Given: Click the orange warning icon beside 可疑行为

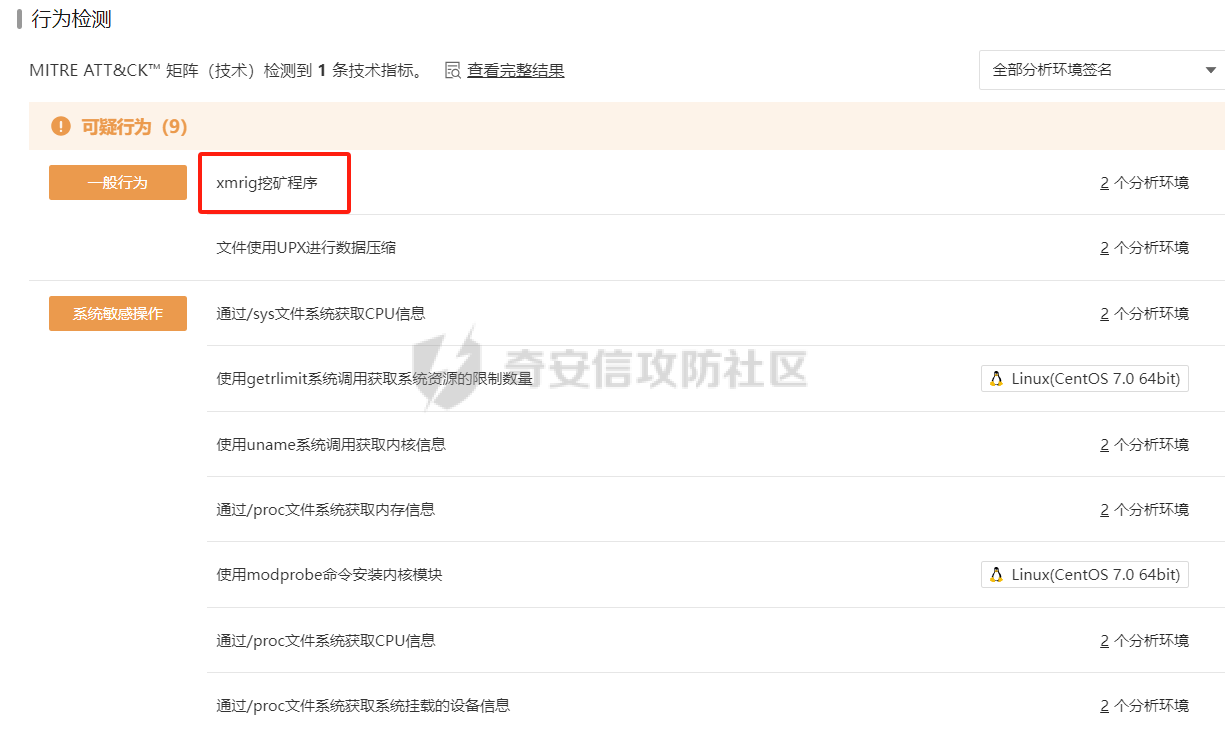Looking at the screenshot, I should click(61, 126).
